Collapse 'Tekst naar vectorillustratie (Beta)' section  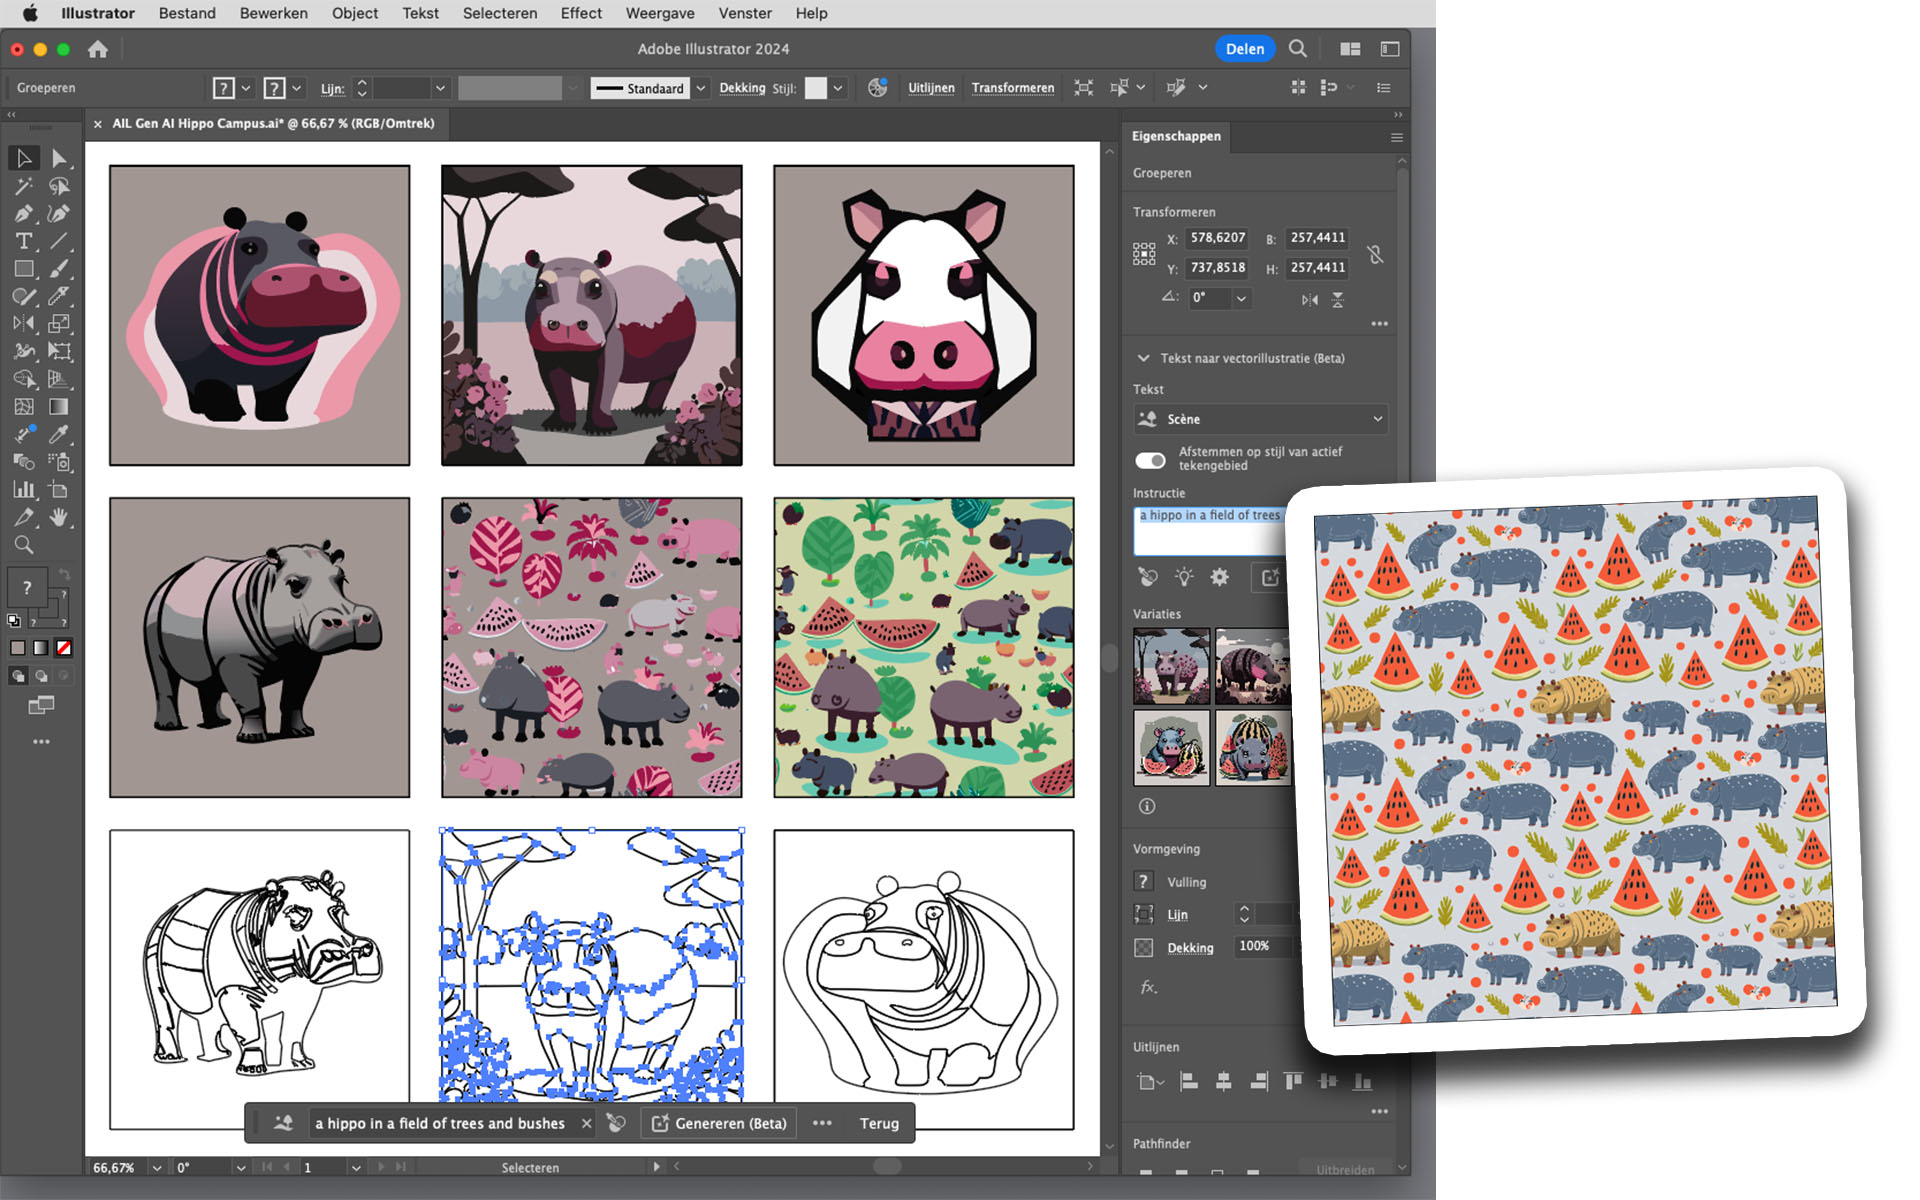pos(1143,358)
